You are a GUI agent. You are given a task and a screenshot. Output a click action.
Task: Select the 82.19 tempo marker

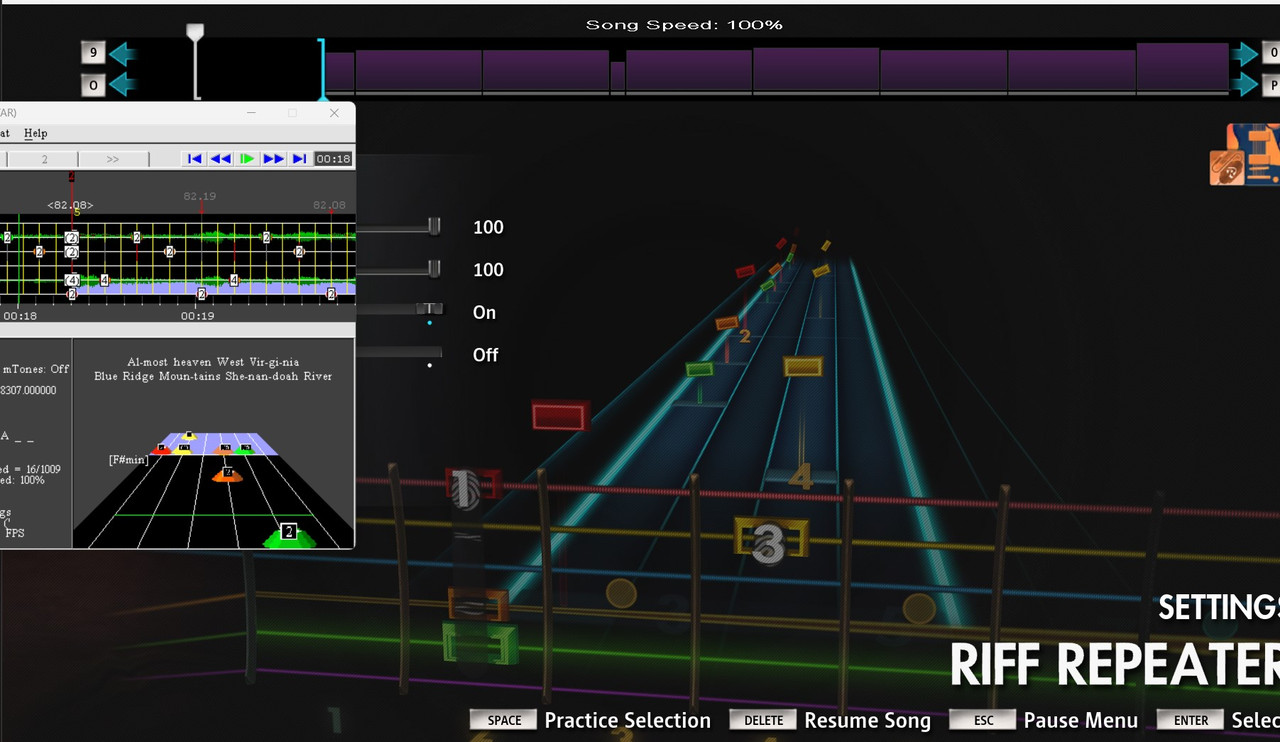point(200,197)
